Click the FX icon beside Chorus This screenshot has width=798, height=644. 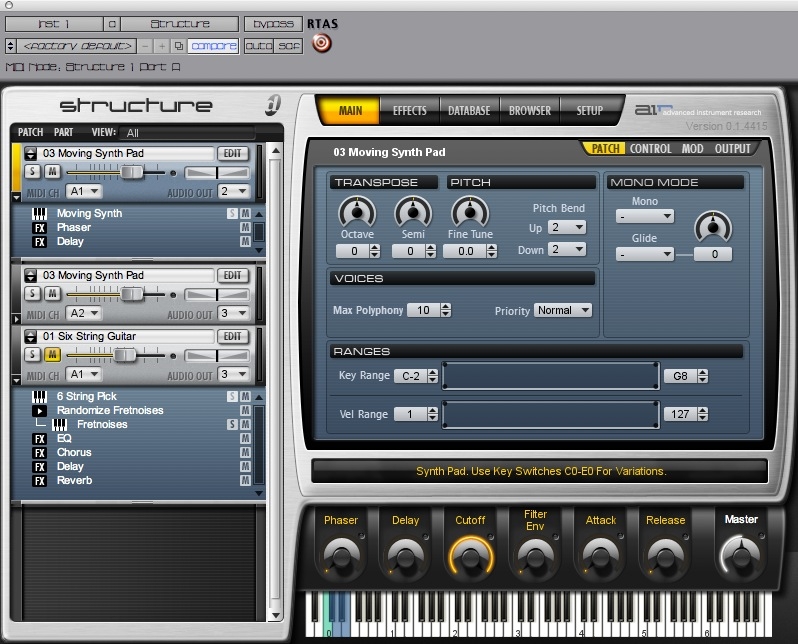tap(39, 453)
